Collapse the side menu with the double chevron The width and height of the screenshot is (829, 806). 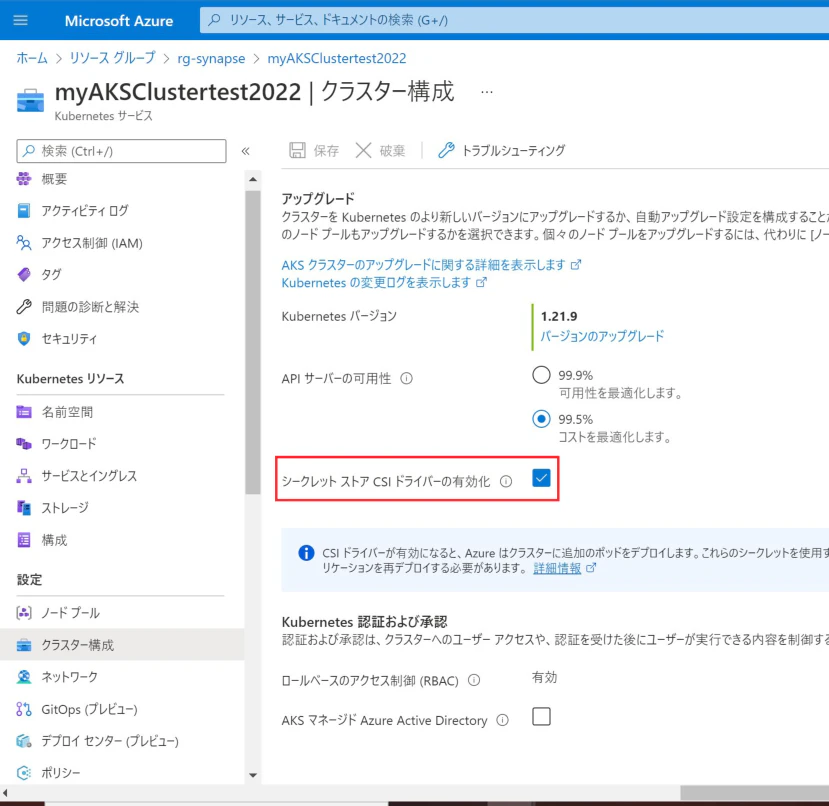tap(245, 151)
